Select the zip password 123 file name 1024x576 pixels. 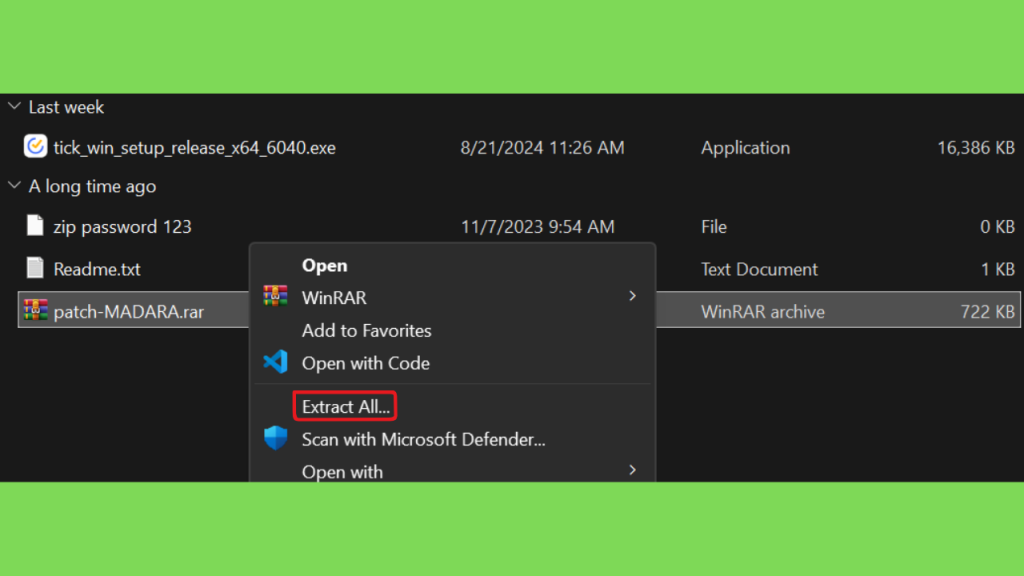click(122, 227)
